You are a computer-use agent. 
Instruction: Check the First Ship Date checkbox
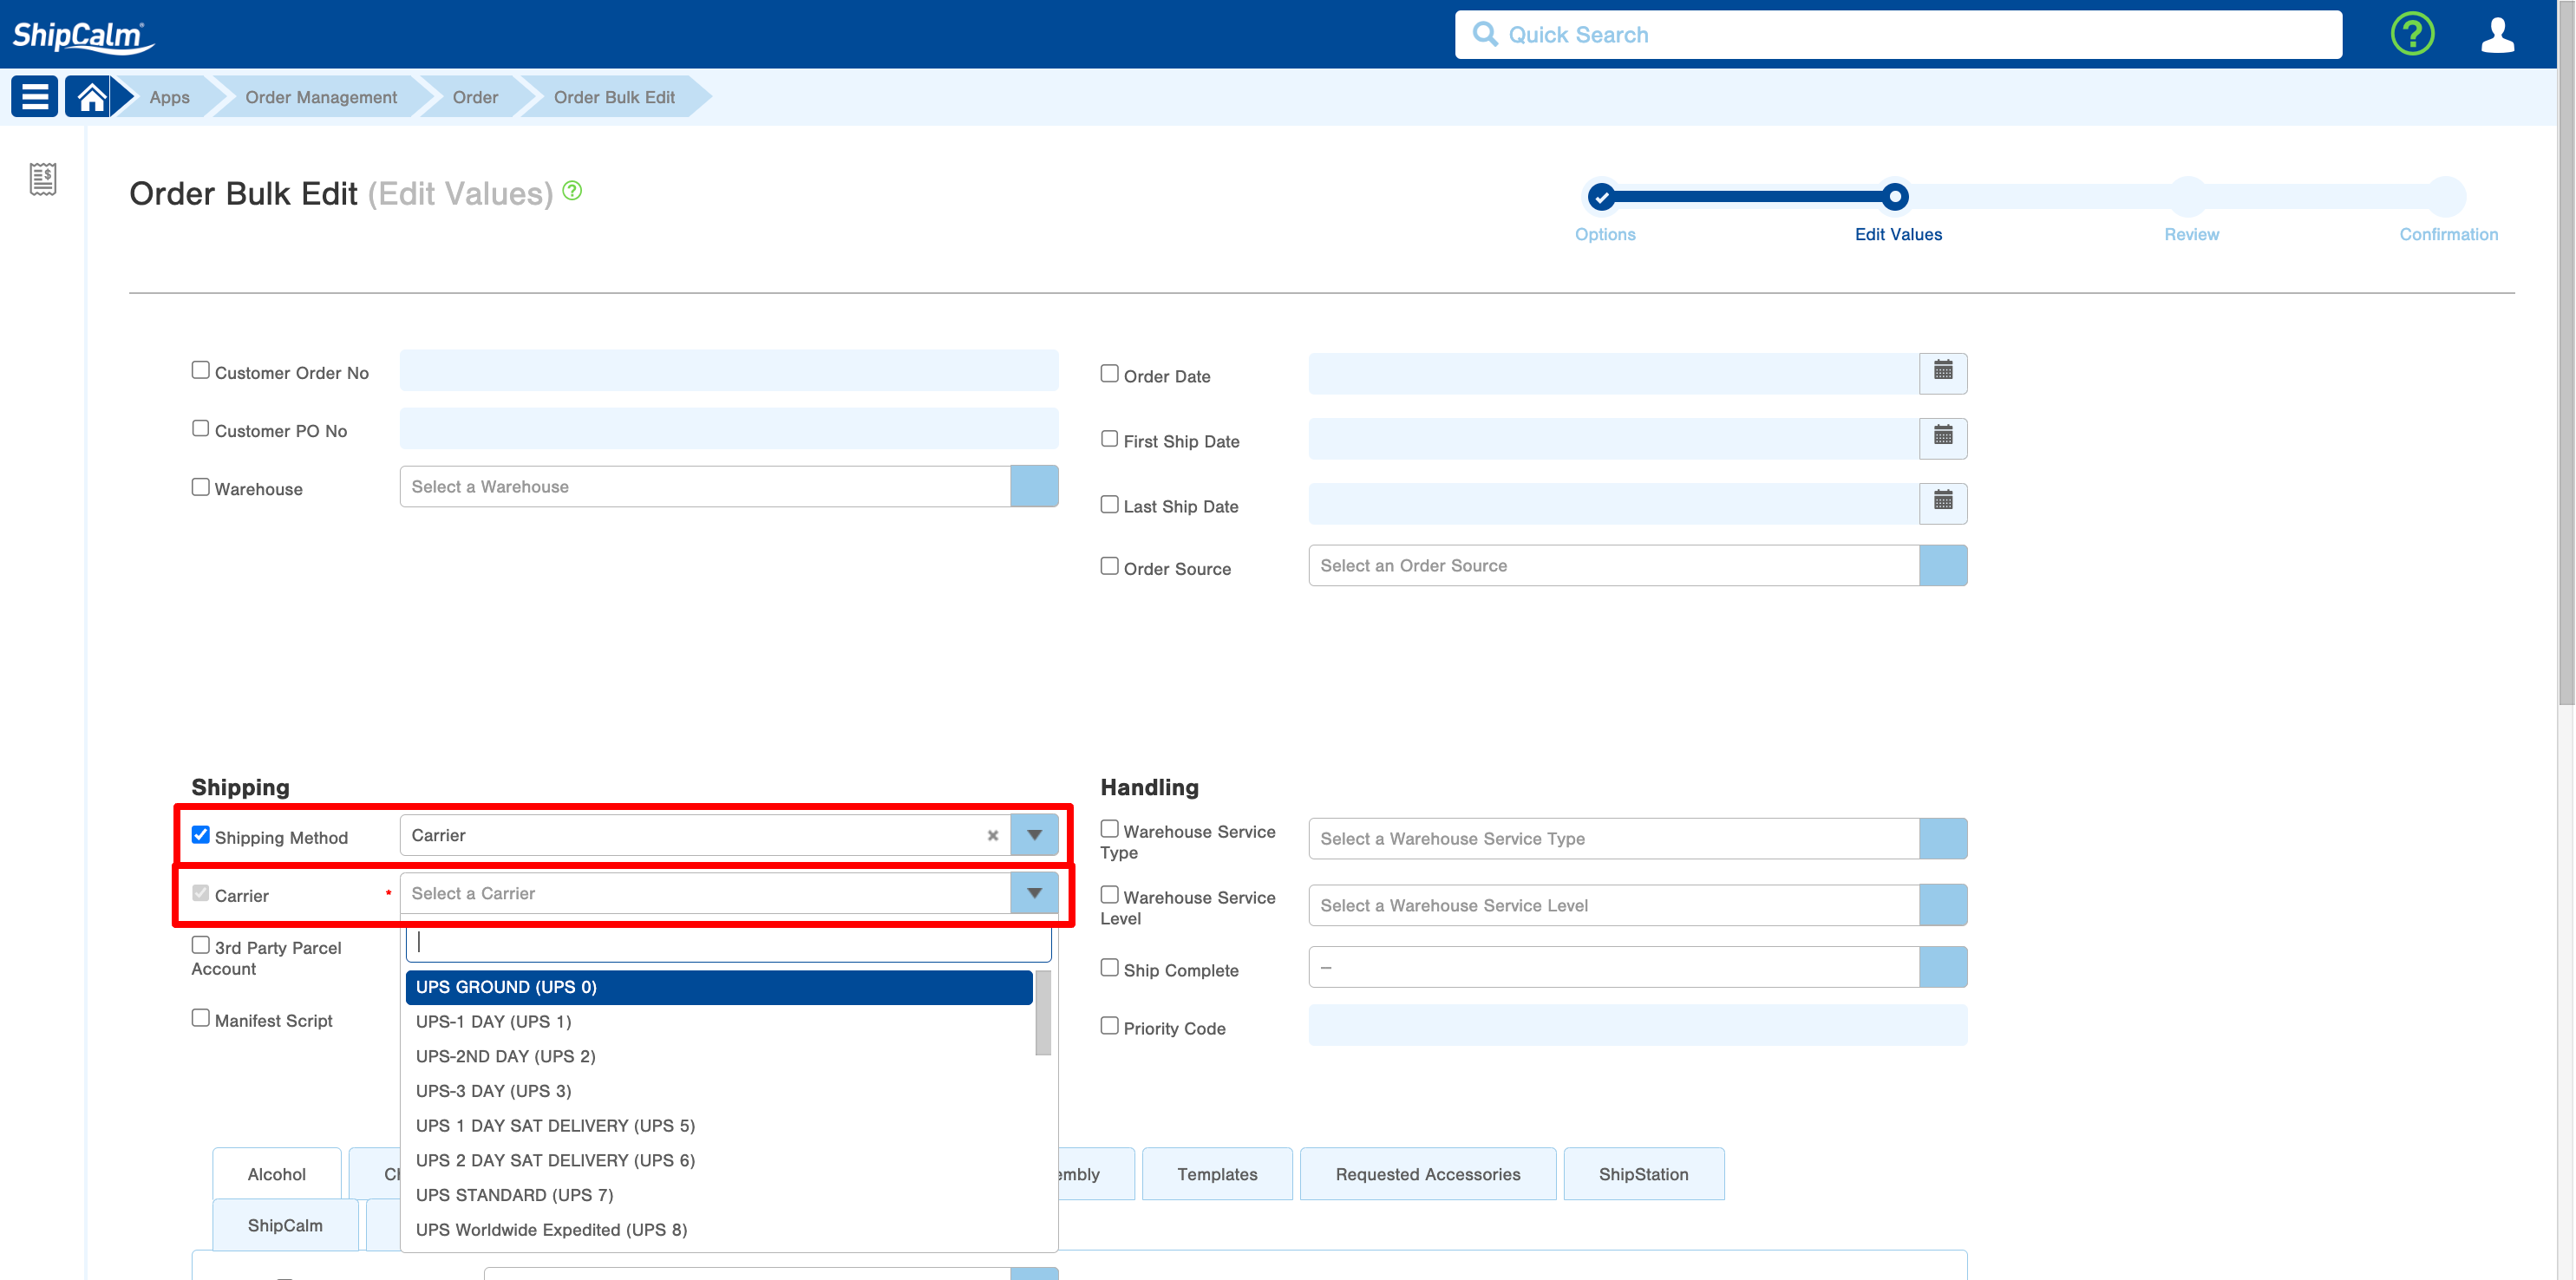[x=1109, y=438]
